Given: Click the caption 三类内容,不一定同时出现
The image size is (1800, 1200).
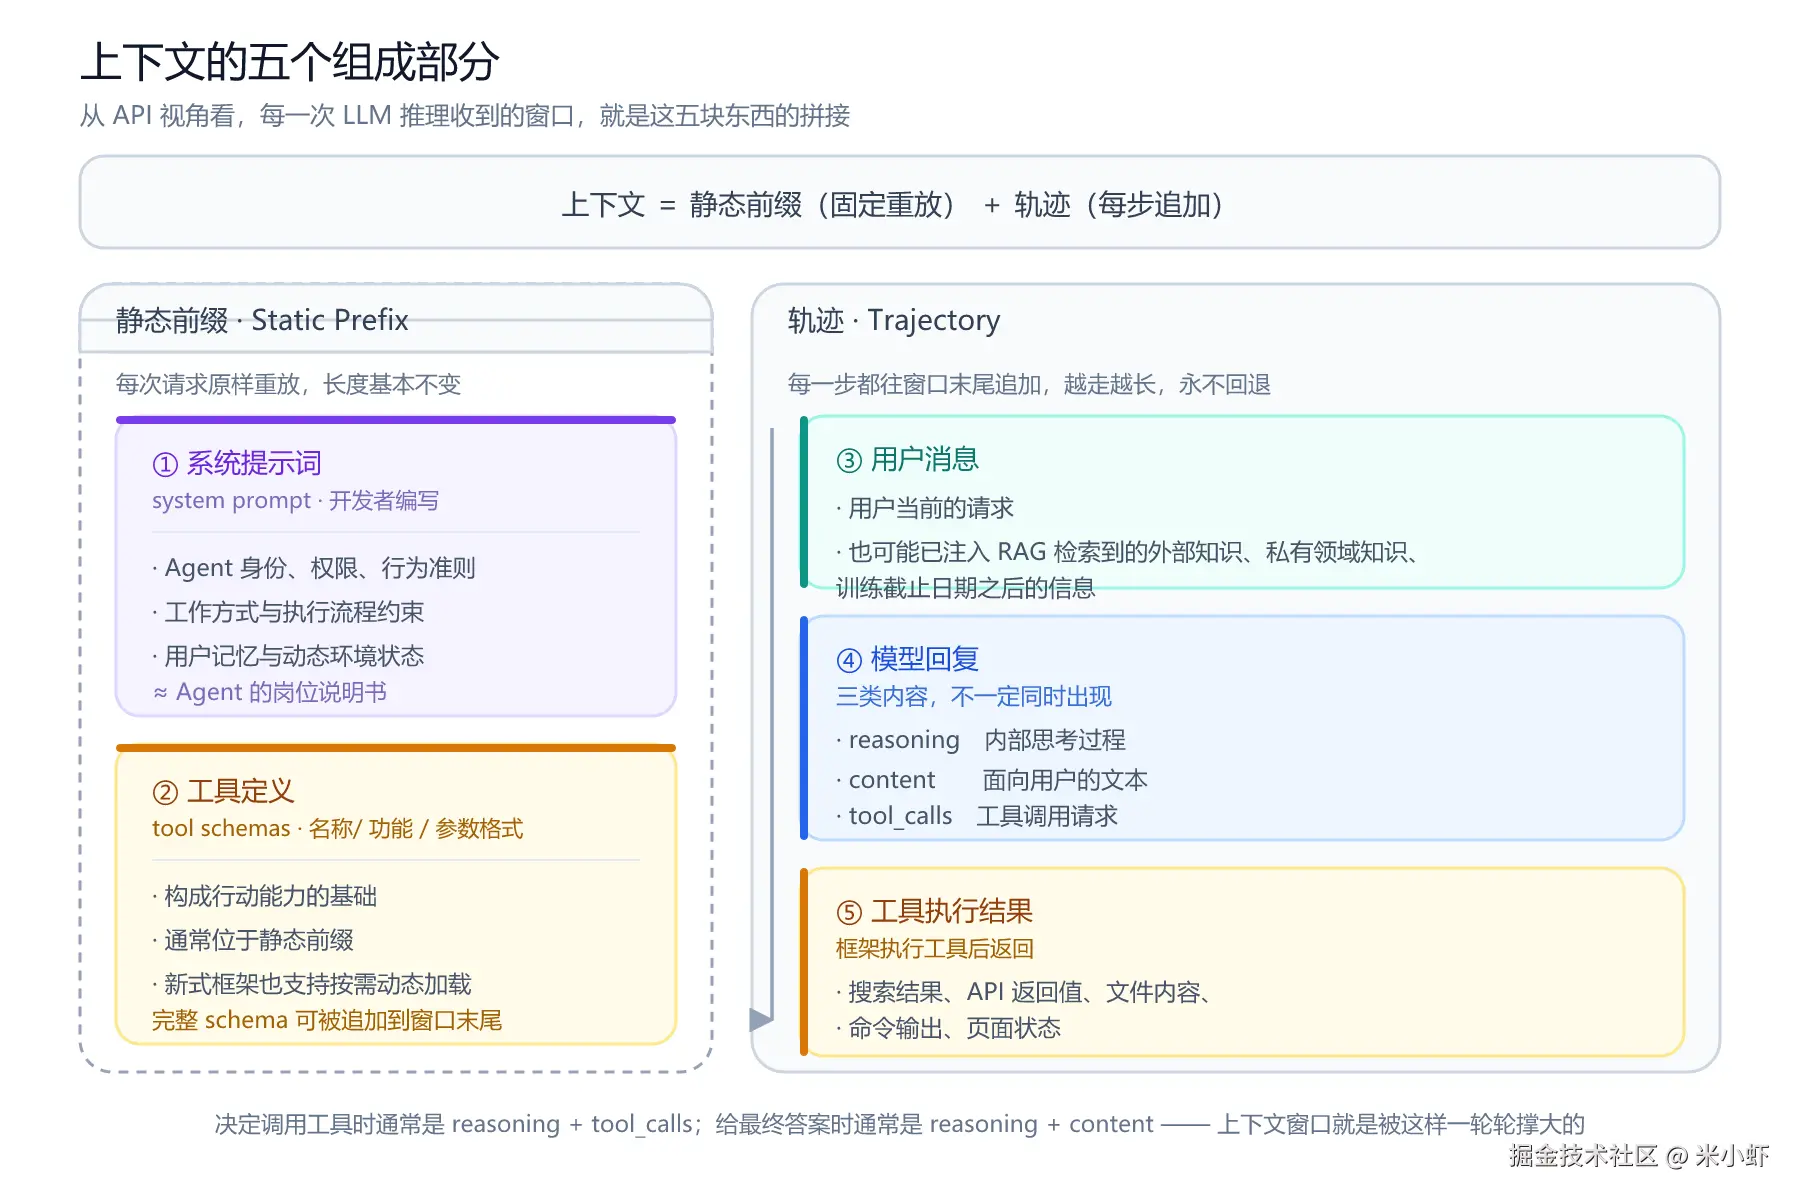Looking at the screenshot, I should (x=974, y=696).
